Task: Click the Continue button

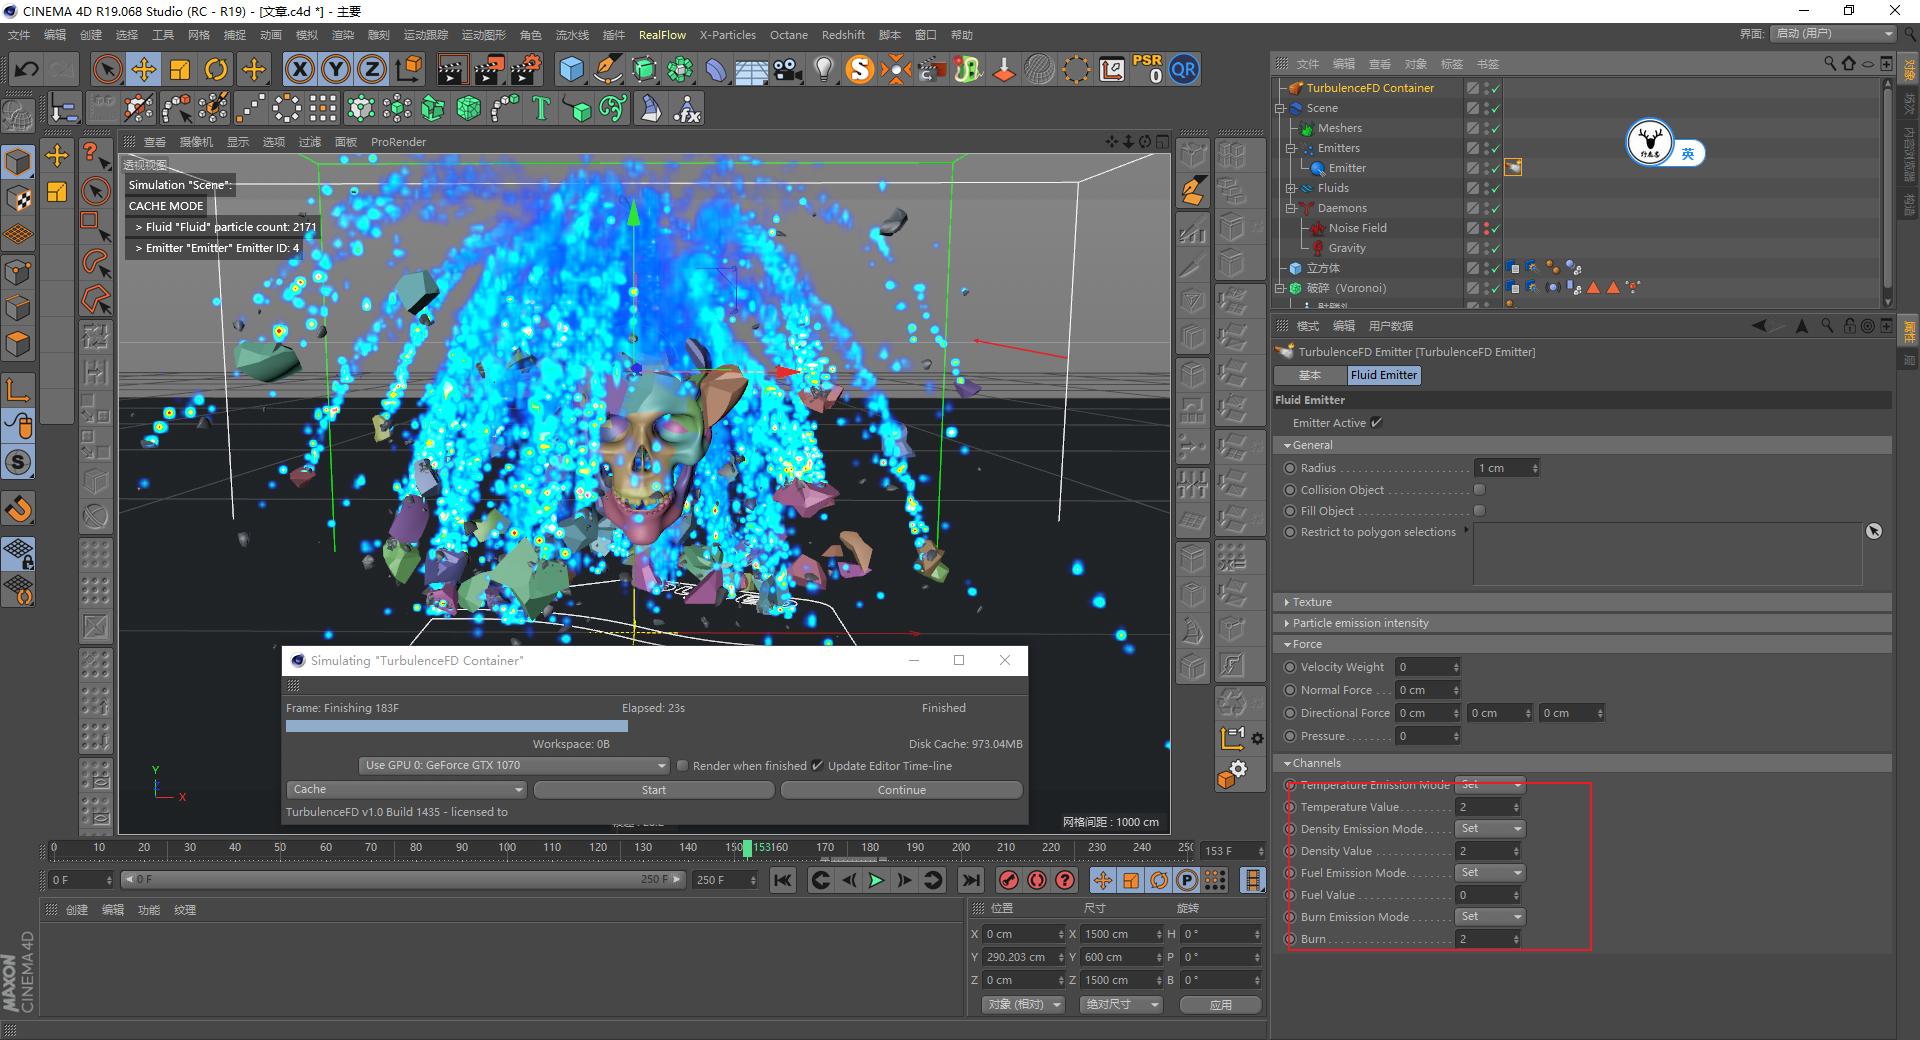Action: pos(900,789)
